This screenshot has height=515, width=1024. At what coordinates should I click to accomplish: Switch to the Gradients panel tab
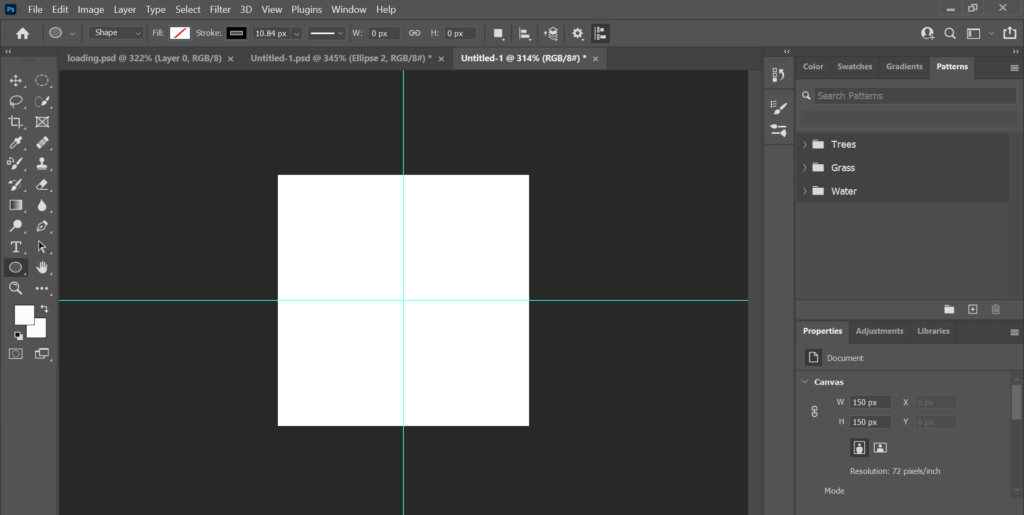tap(904, 67)
